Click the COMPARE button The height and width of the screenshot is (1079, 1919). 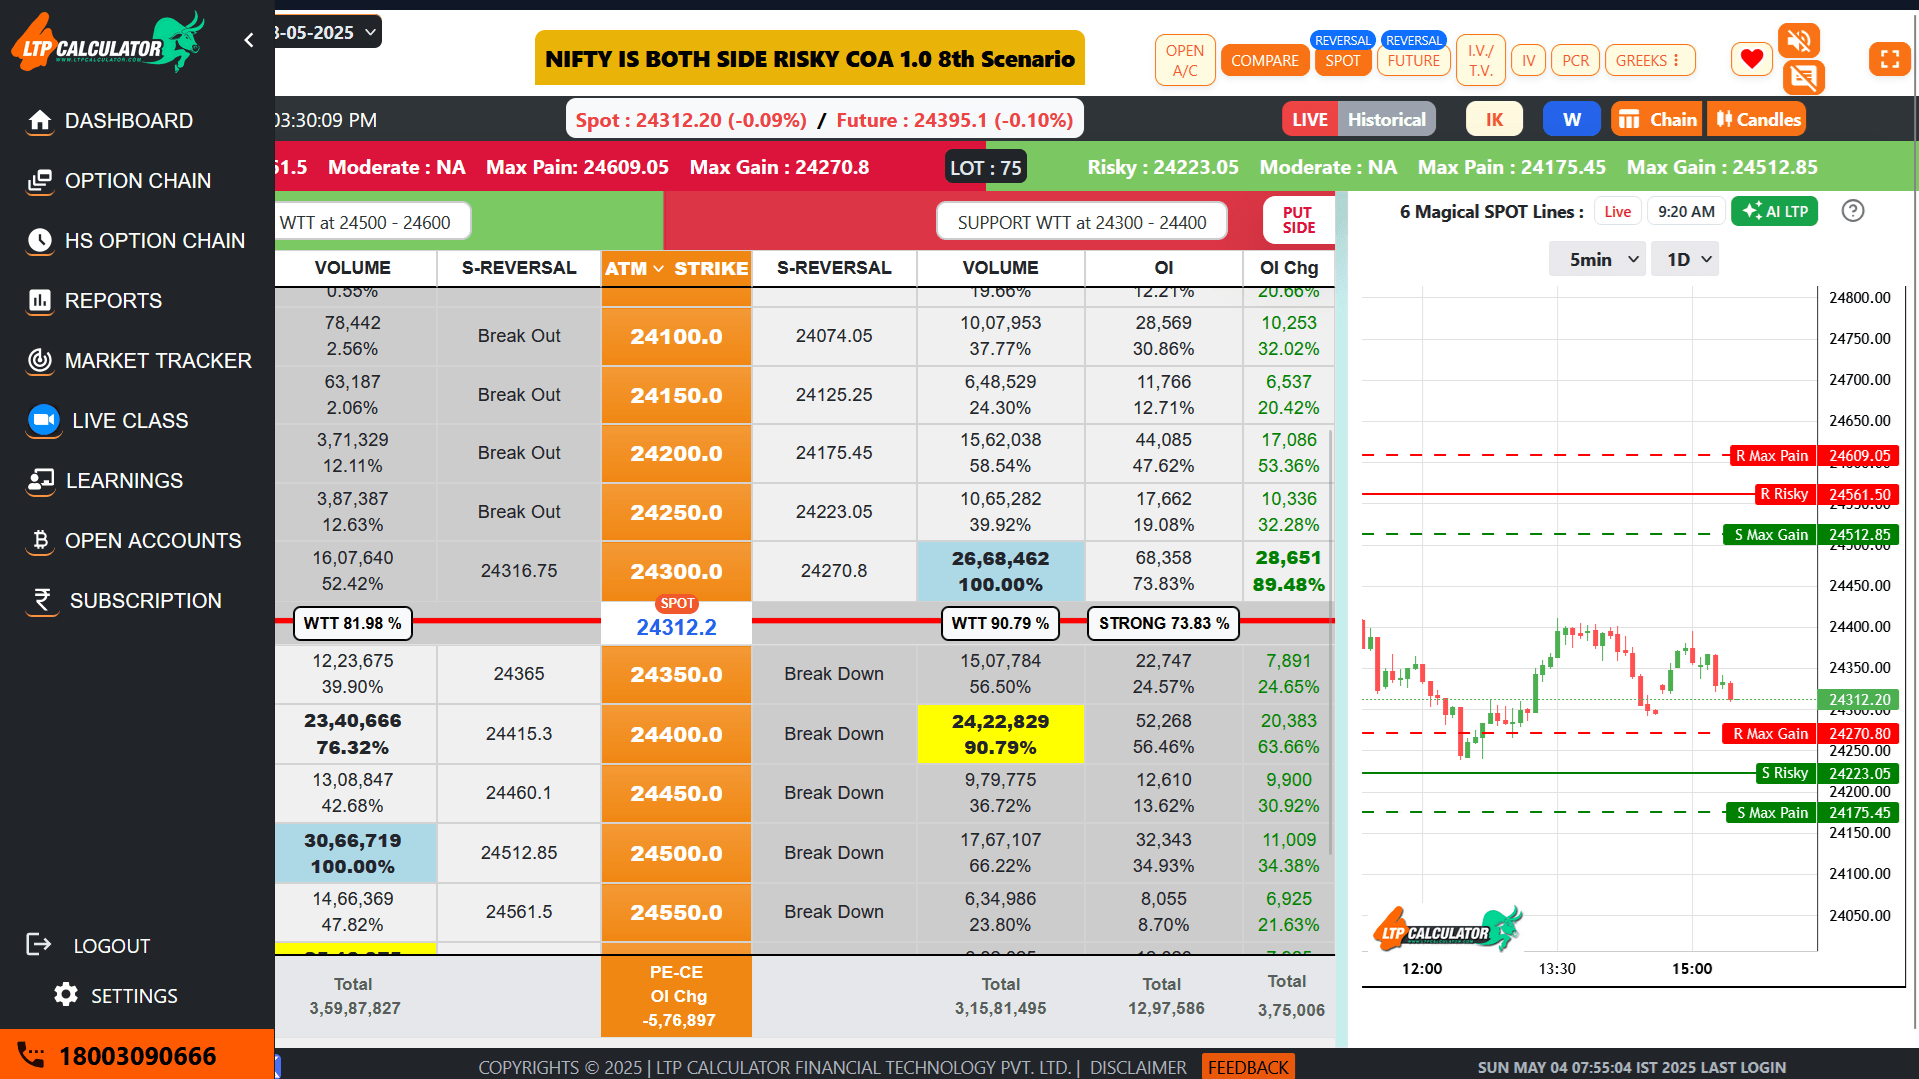click(x=1264, y=60)
